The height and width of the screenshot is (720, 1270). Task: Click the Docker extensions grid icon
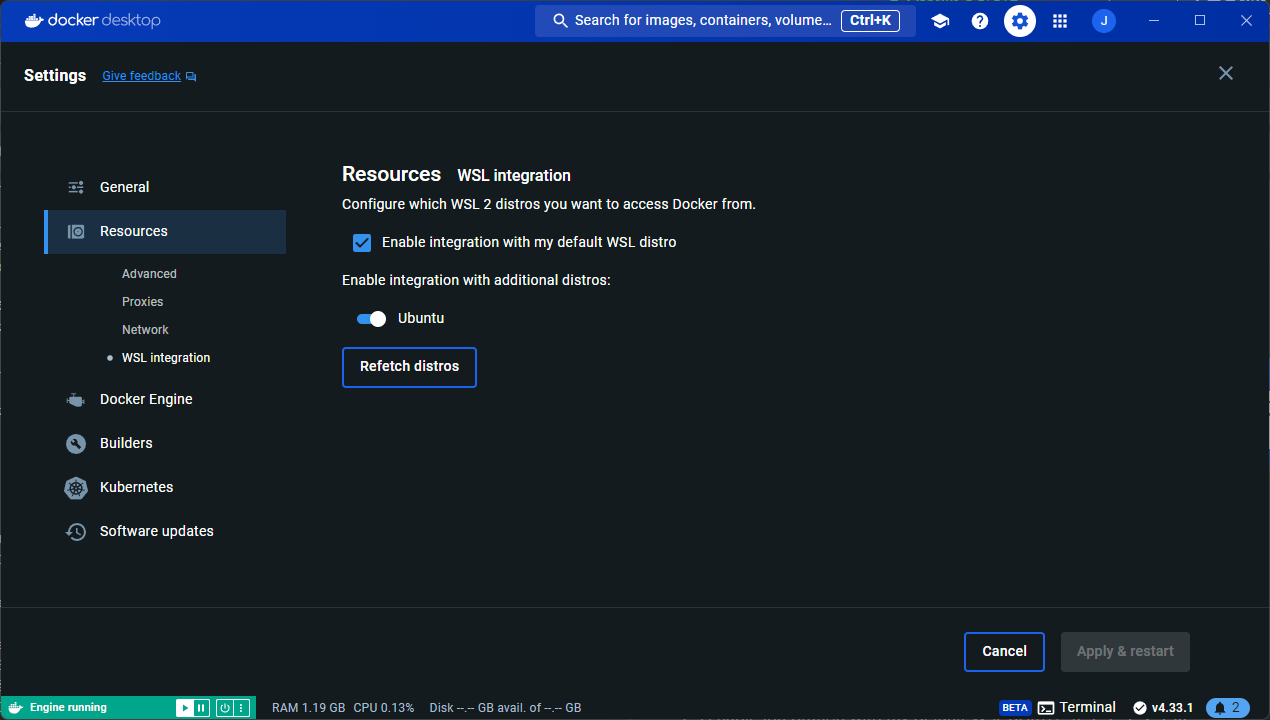(x=1060, y=20)
